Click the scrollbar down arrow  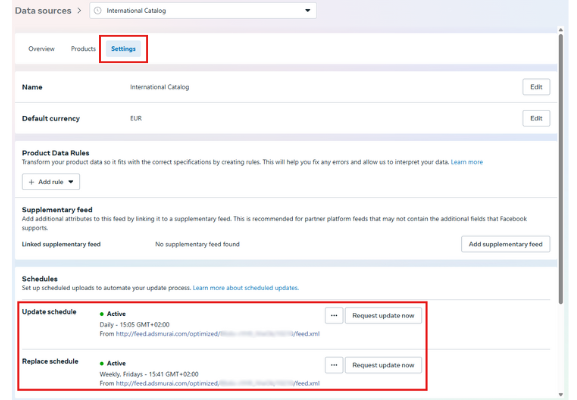tap(560, 394)
